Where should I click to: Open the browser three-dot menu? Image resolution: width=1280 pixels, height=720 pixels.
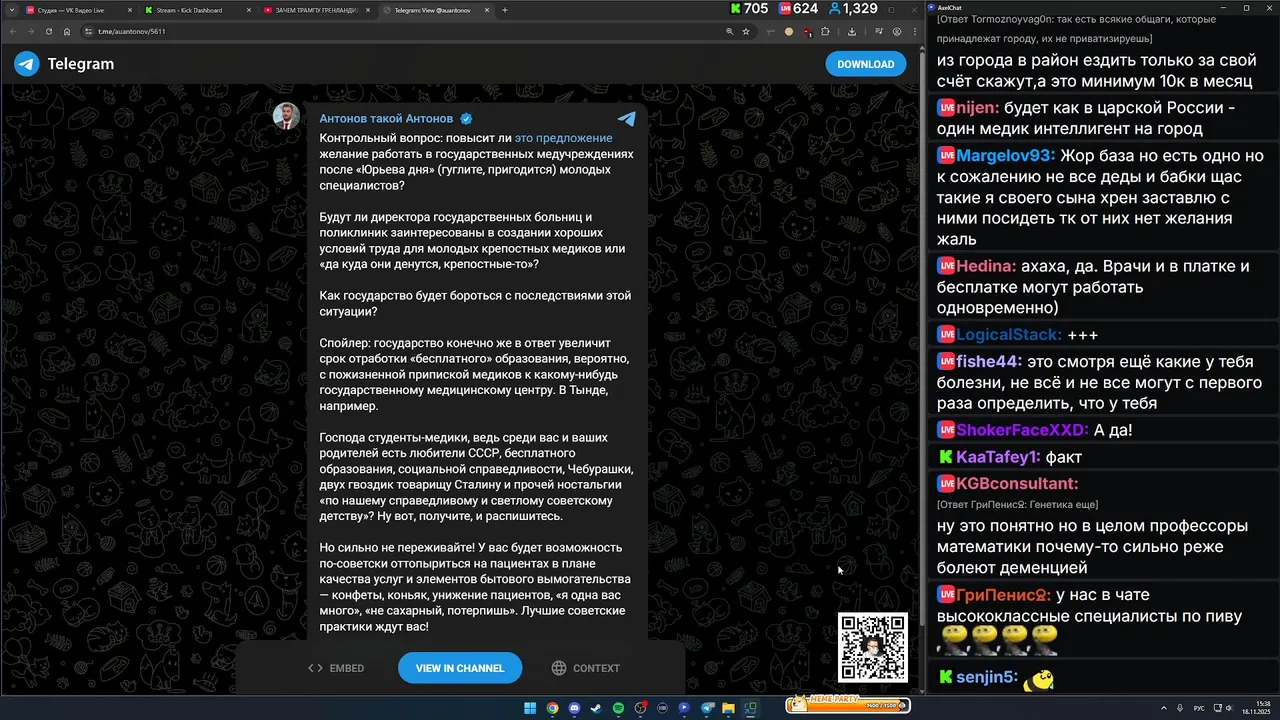[x=915, y=31]
